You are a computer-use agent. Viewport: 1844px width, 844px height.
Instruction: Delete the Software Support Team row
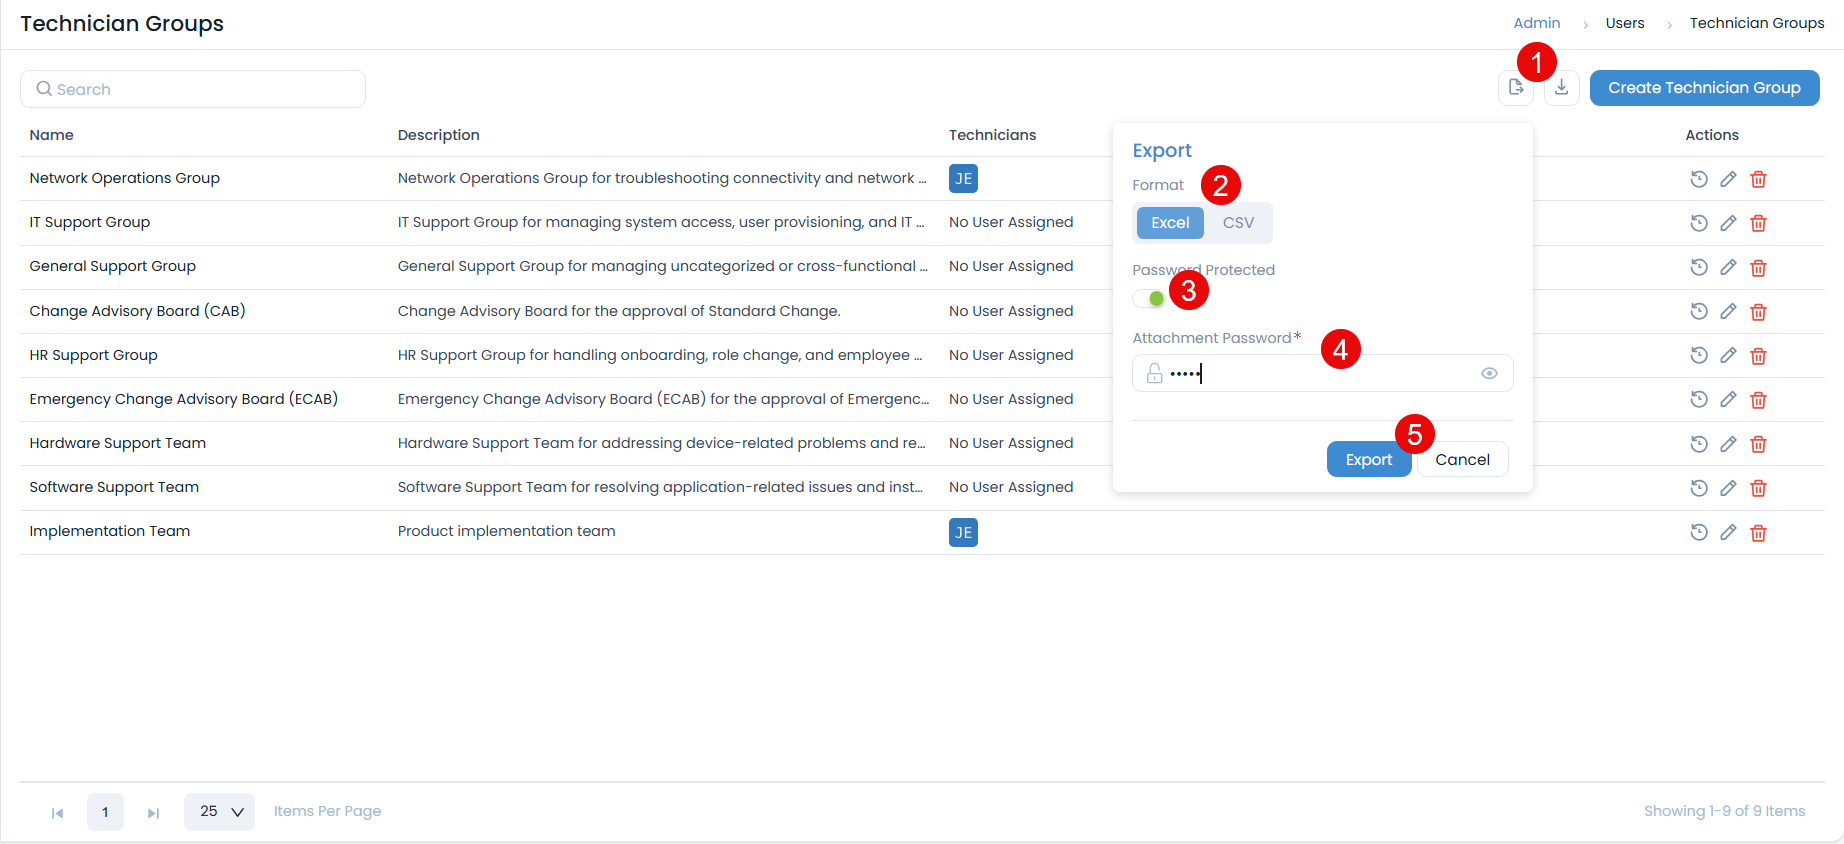1758,488
